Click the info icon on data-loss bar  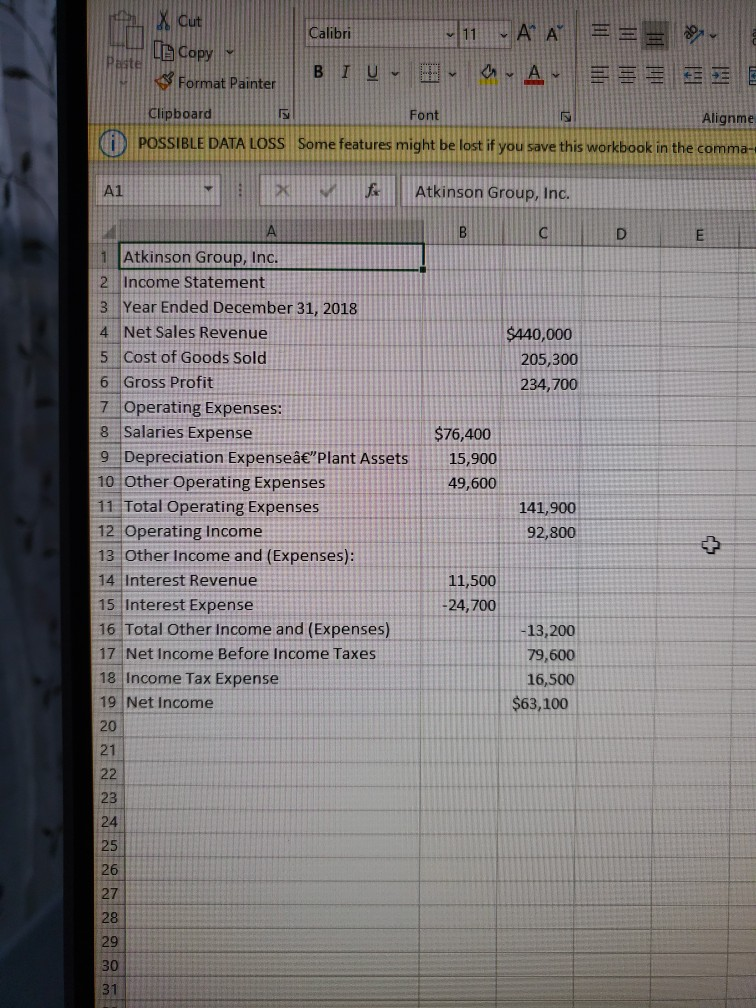tap(112, 143)
